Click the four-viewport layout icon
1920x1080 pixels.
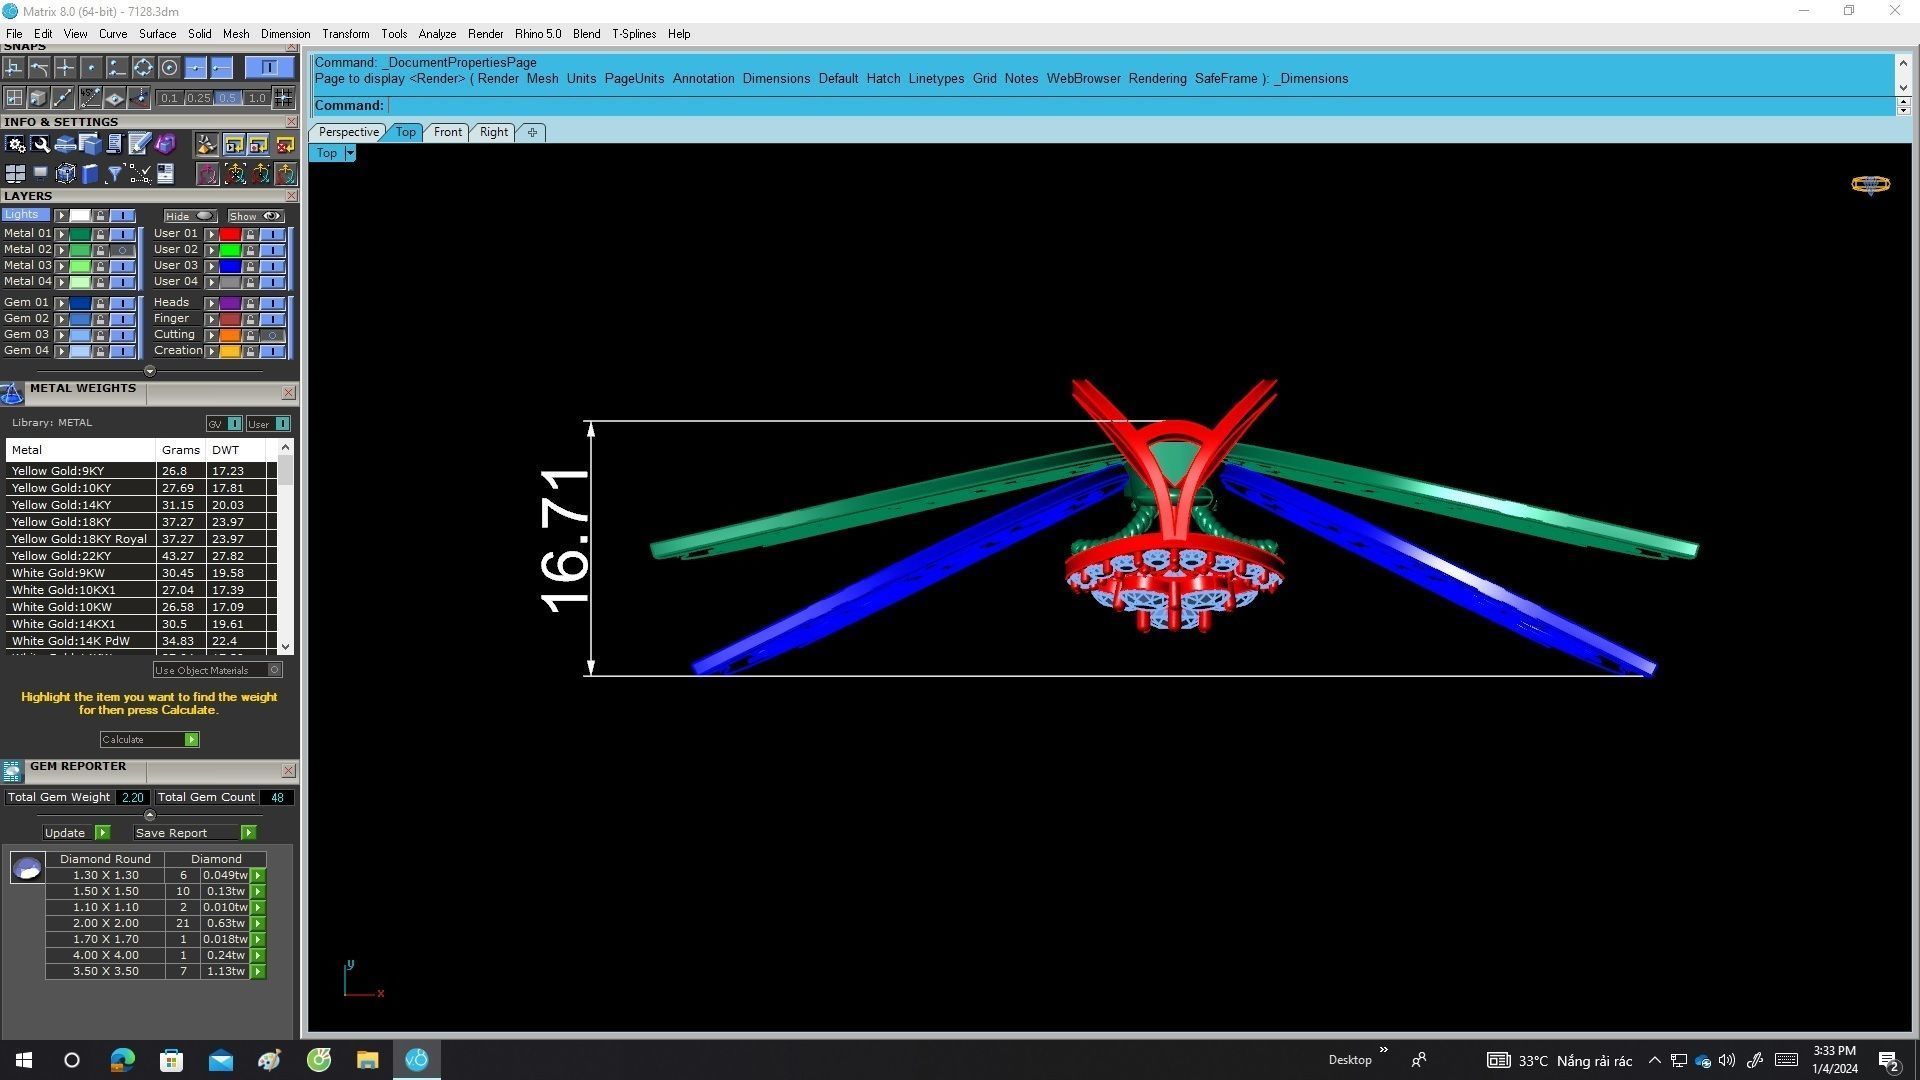tap(15, 174)
